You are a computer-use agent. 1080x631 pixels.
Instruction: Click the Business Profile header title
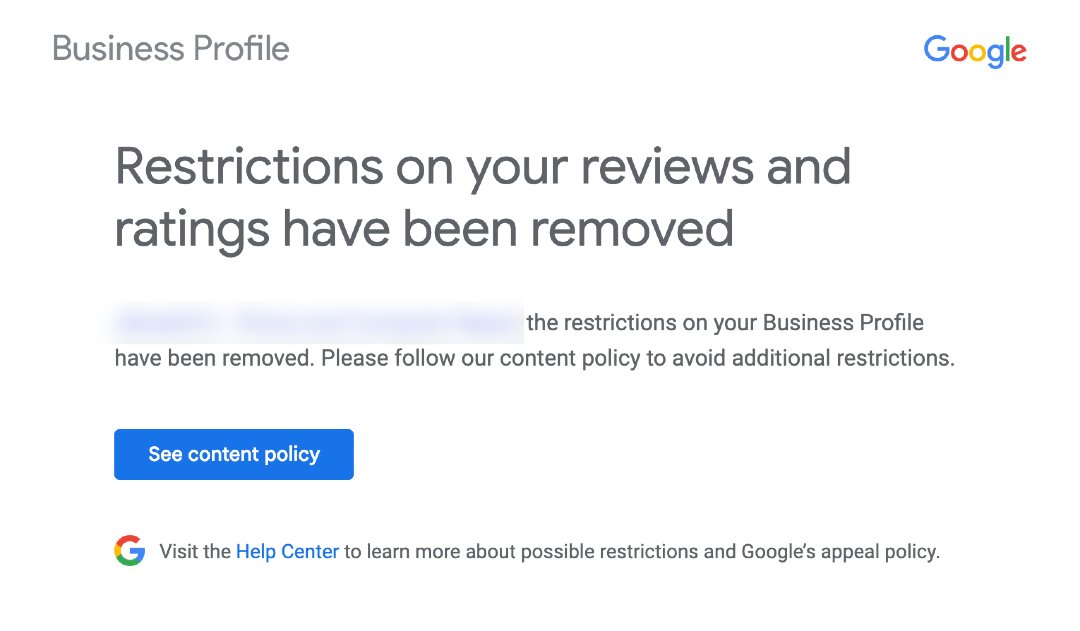point(171,49)
